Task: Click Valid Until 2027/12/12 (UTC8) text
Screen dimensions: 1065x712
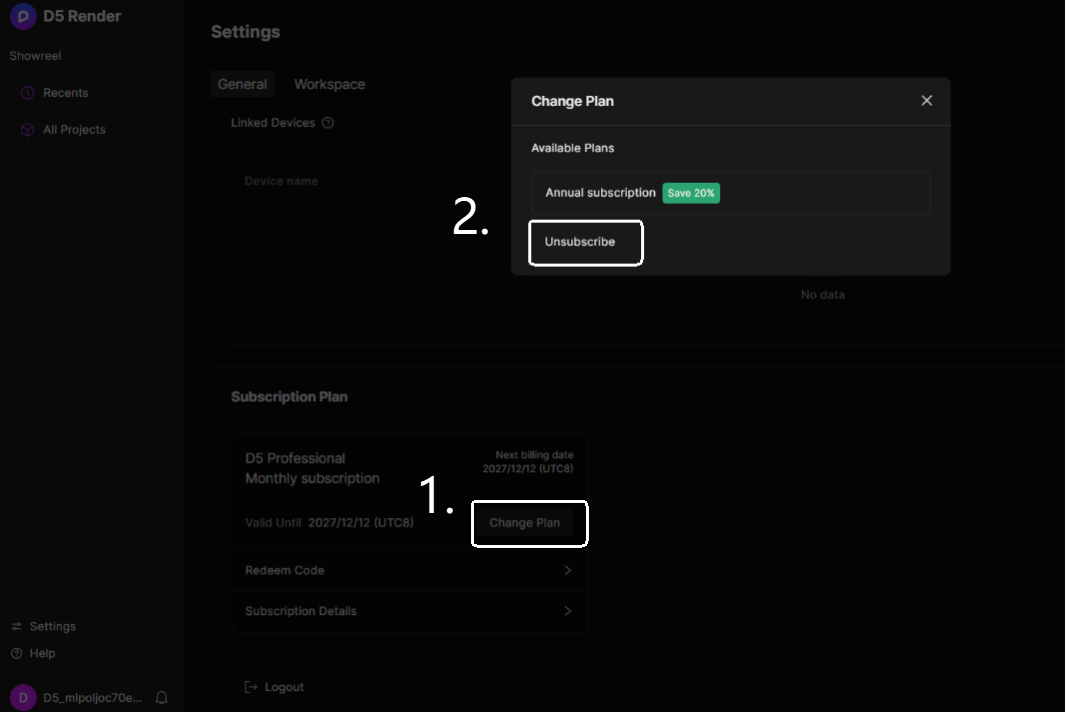Action: 329,523
